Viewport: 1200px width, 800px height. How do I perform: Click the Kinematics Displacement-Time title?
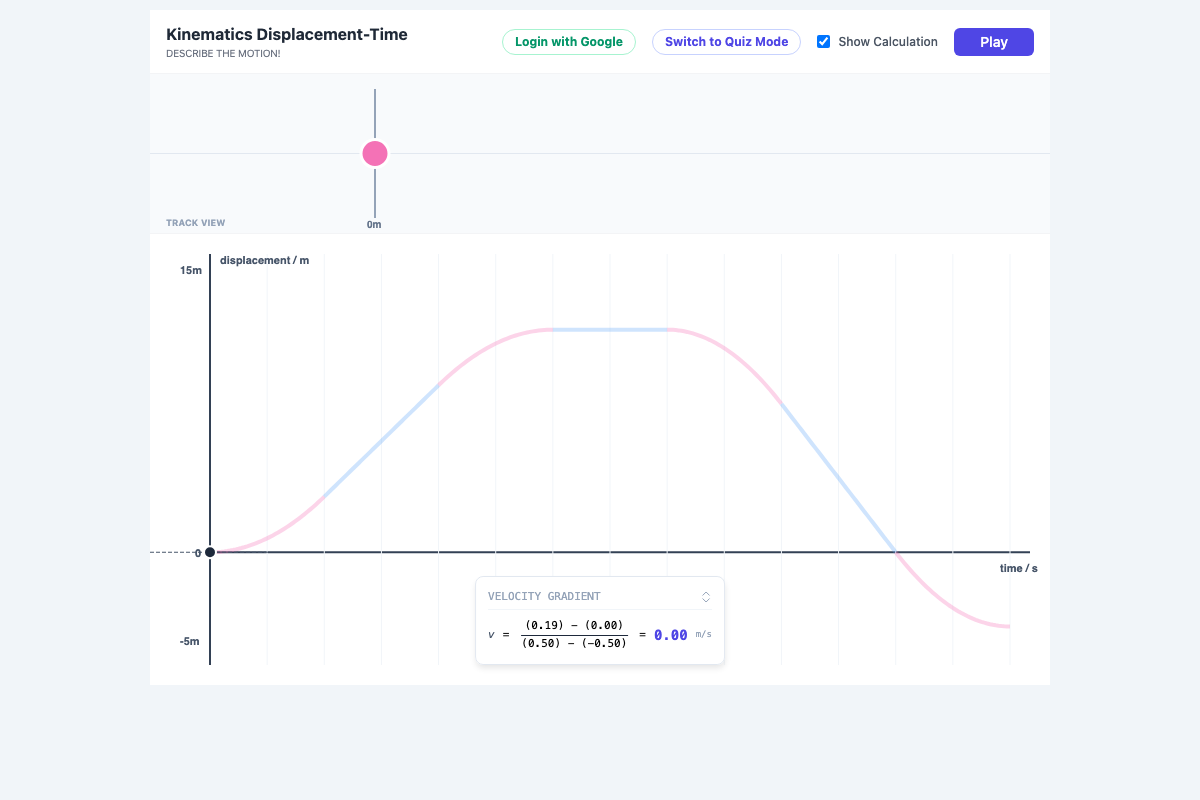(x=287, y=34)
